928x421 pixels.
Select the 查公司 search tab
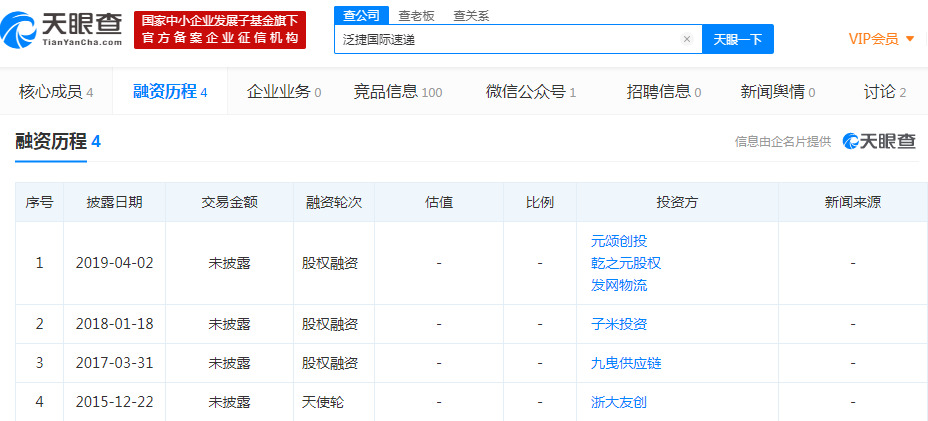[362, 16]
